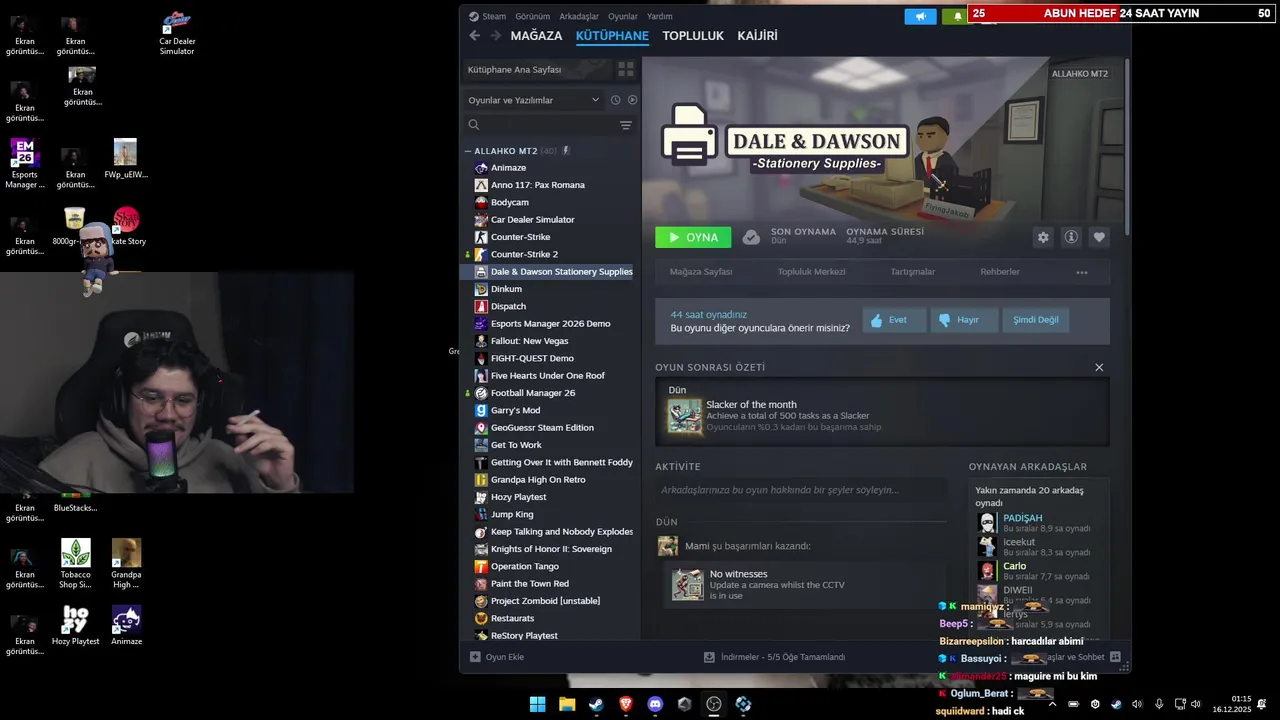The height and width of the screenshot is (720, 1280).
Task: Click the recent activity clock filter icon
Action: [615, 100]
